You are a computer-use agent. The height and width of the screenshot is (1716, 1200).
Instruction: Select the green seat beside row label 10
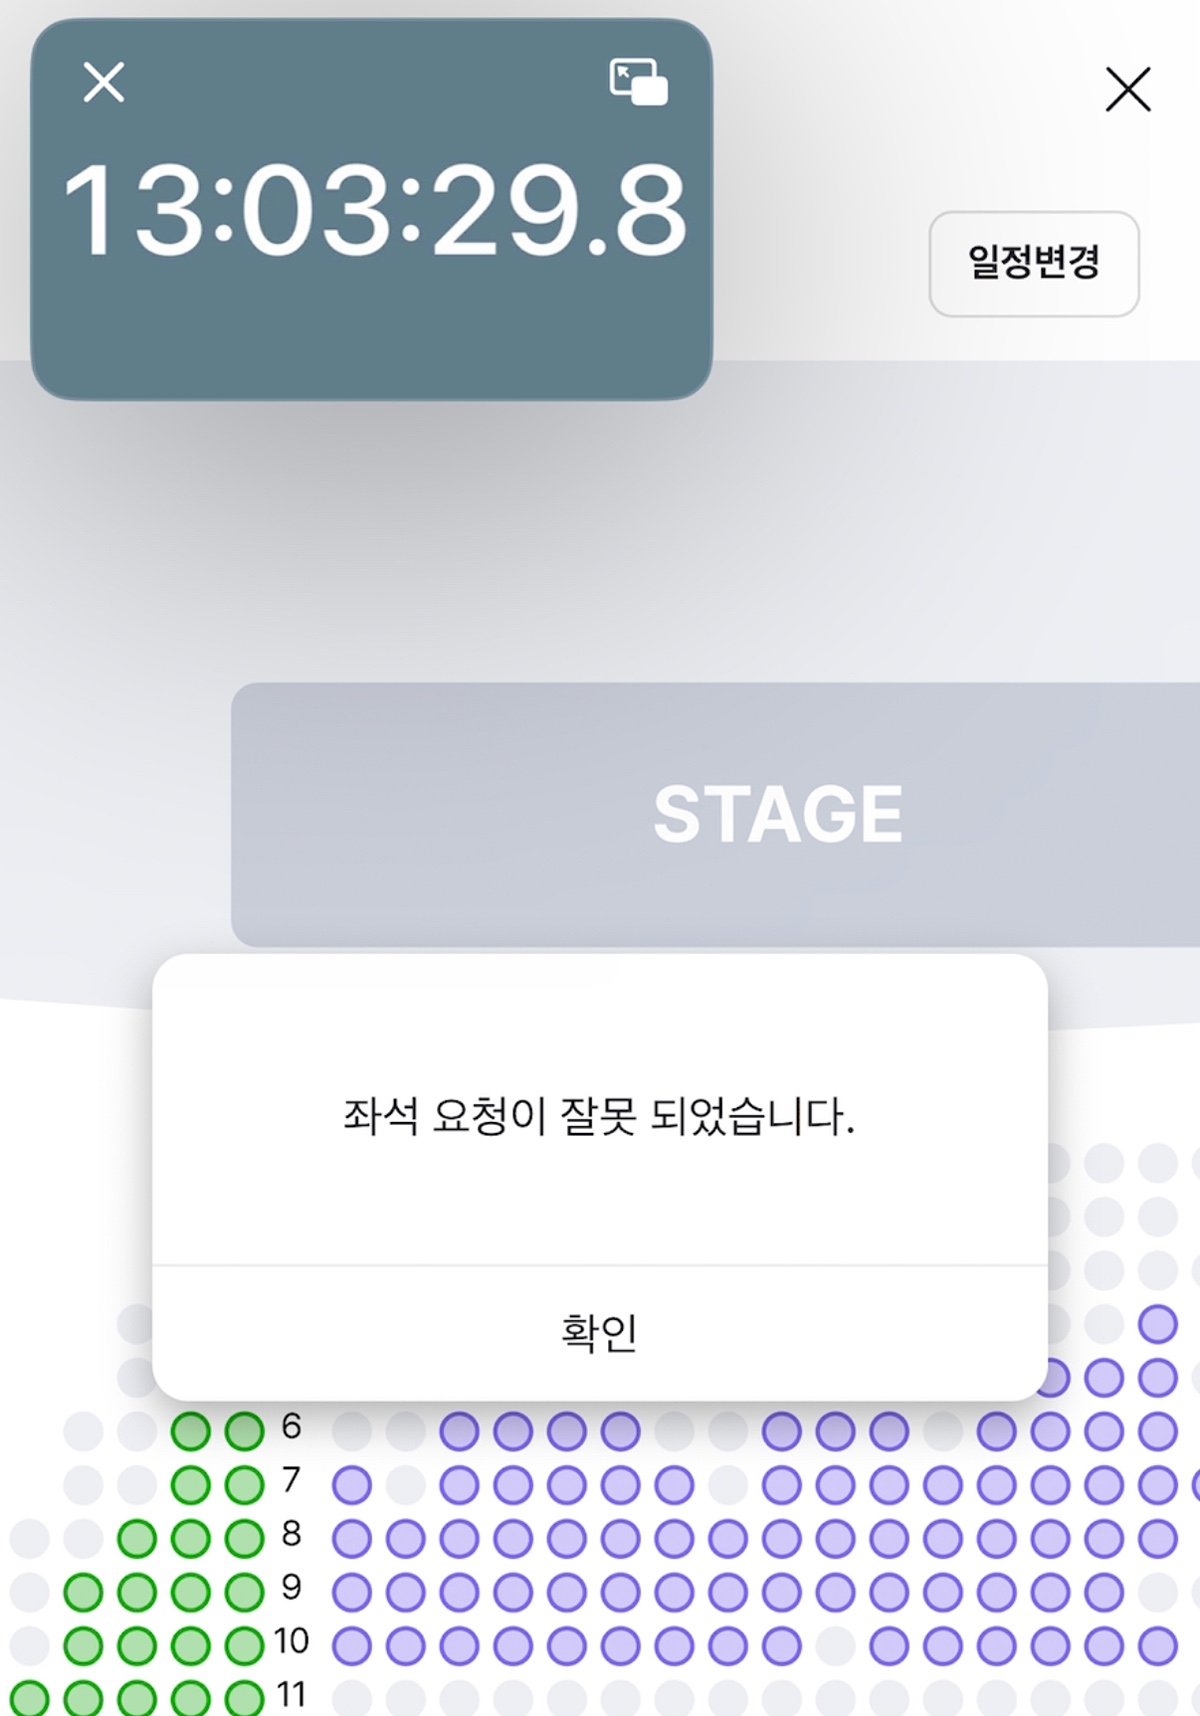244,1646
